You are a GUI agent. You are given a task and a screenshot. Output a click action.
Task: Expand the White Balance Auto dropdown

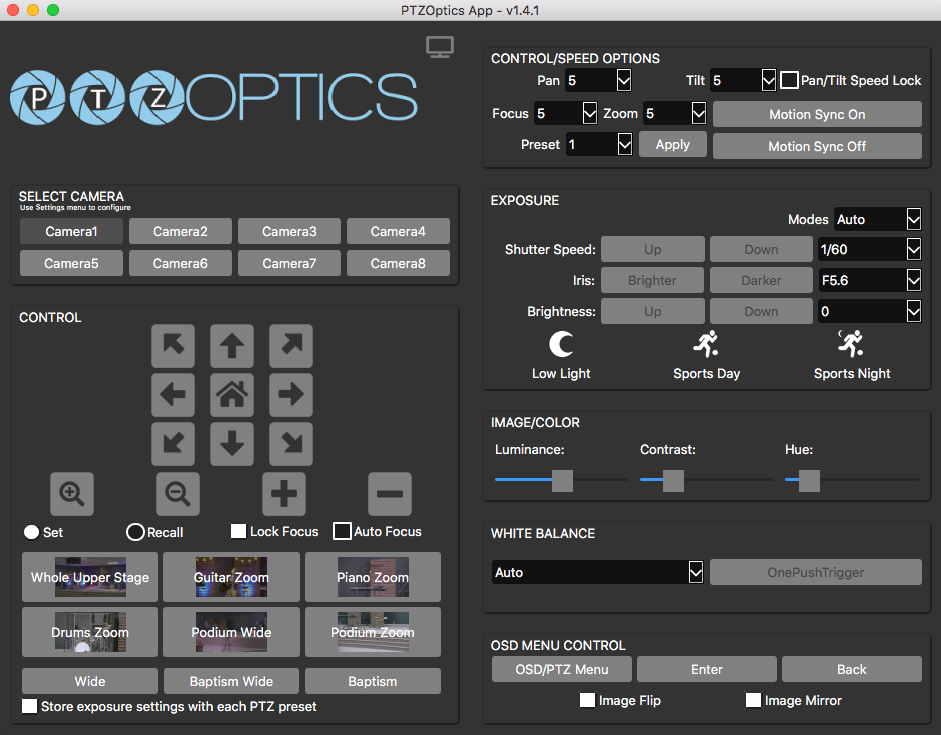(598, 572)
